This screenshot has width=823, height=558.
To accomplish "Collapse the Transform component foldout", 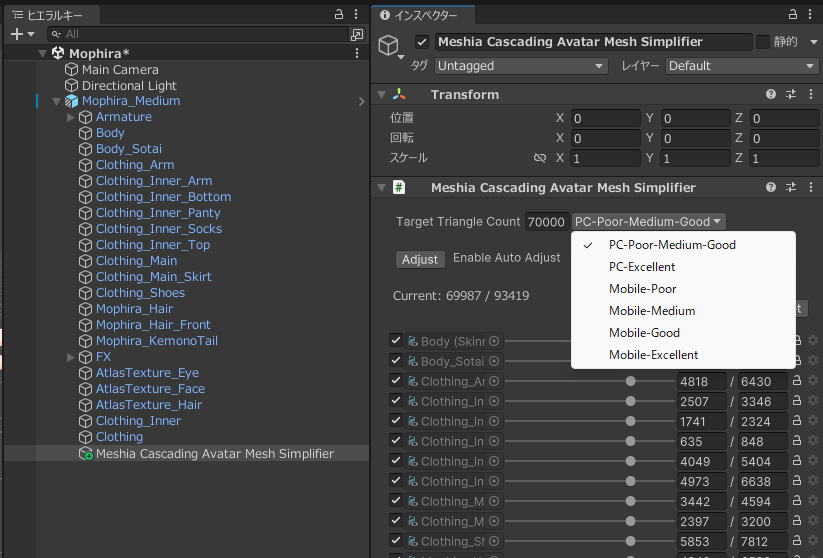I will coord(382,94).
